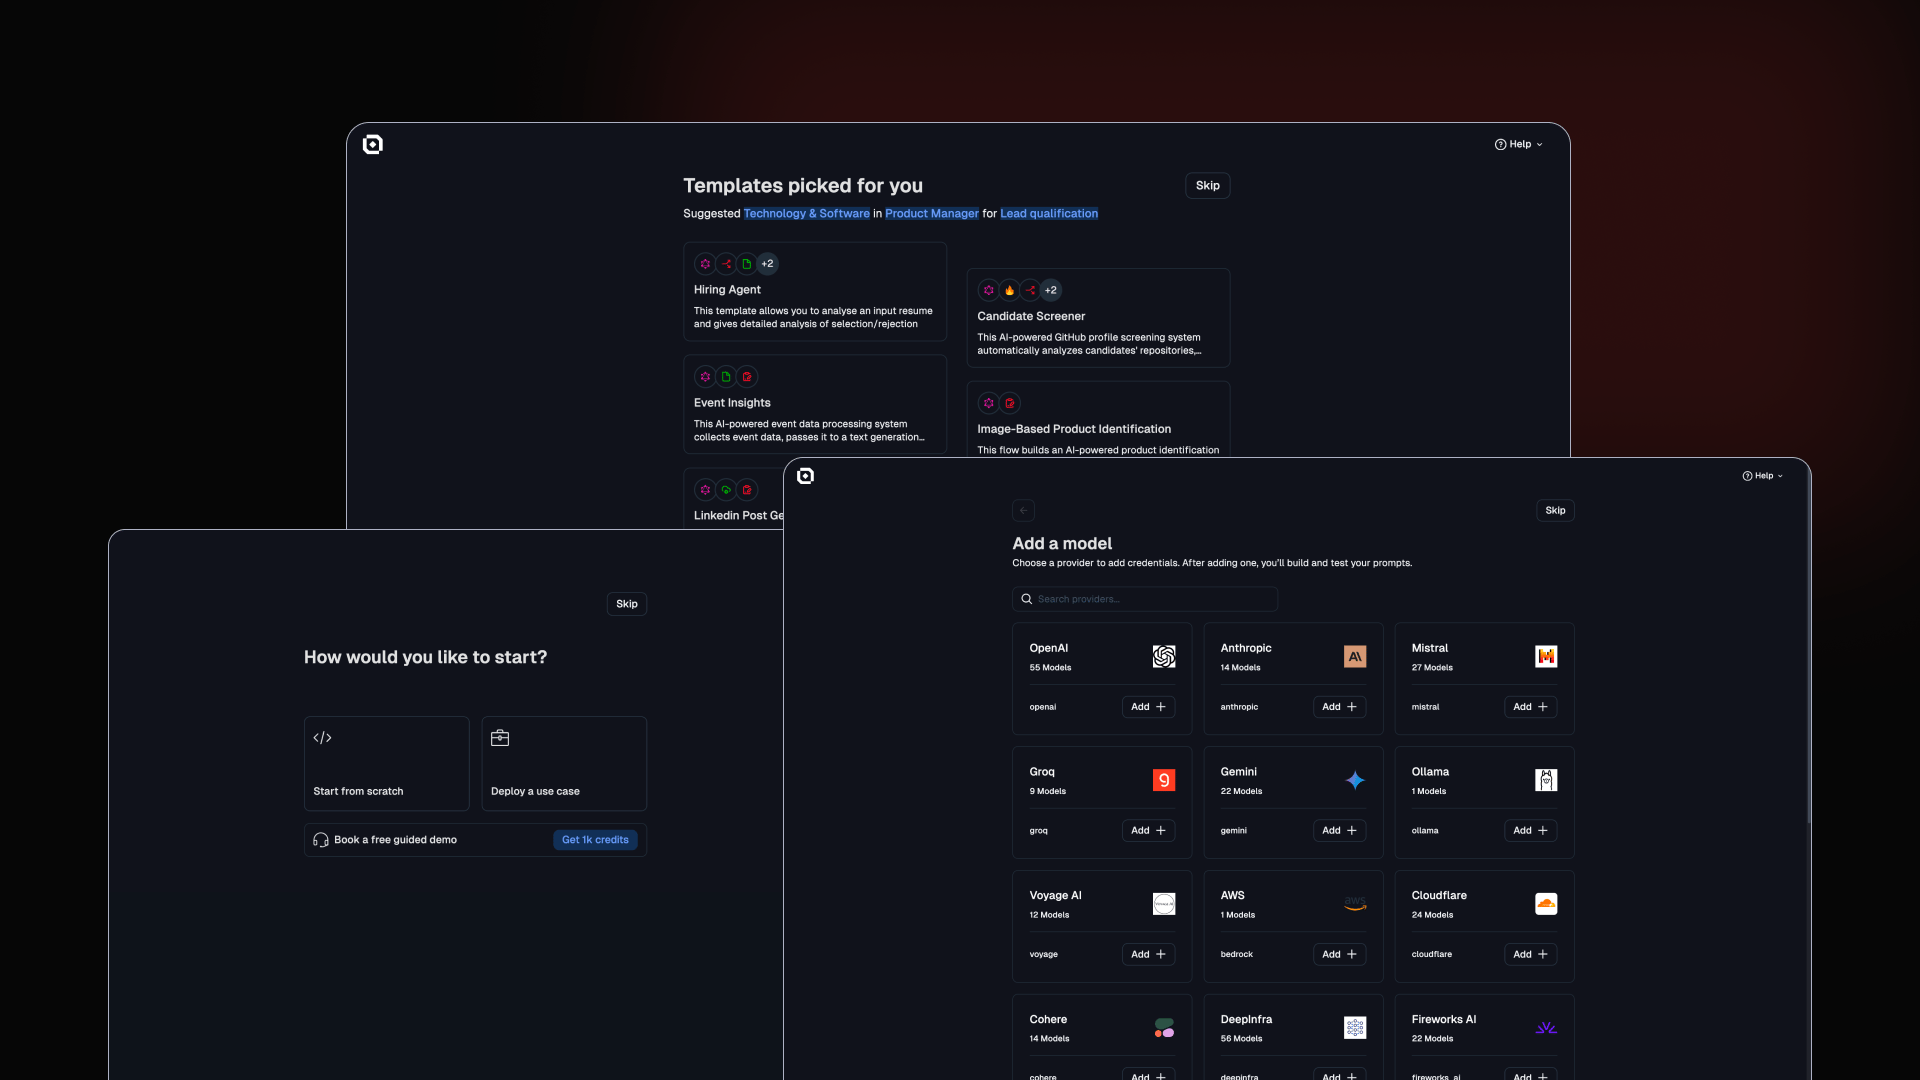Screen dimensions: 1920x1080
Task: Select the Start from scratch option
Action: click(386, 763)
